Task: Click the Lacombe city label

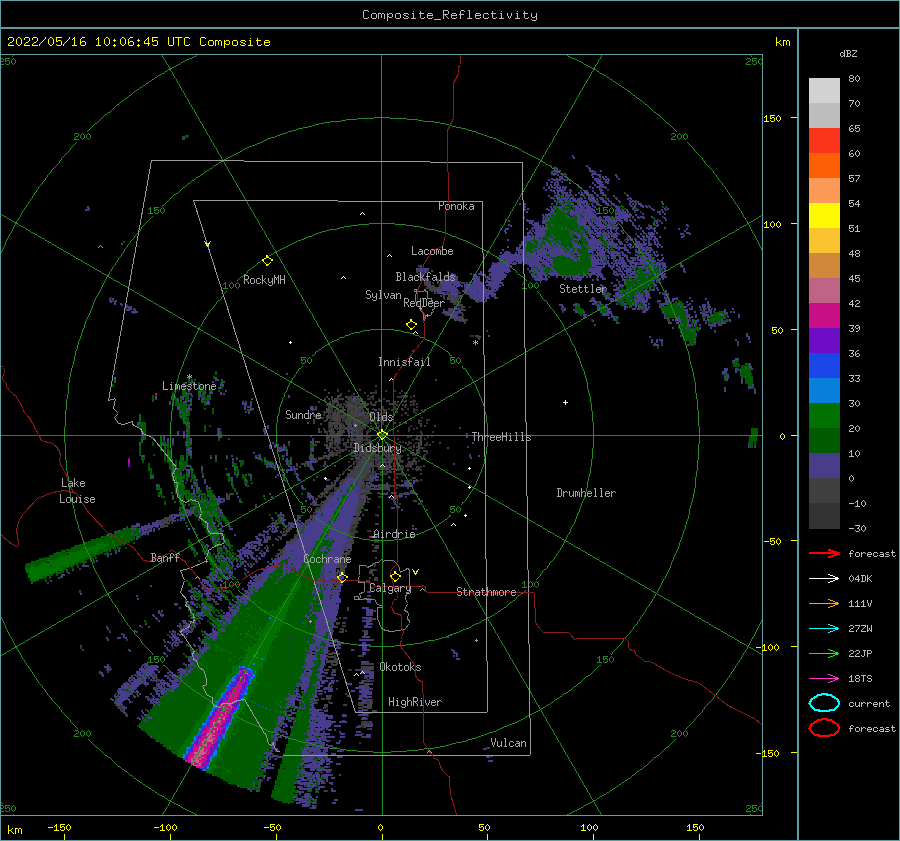Action: point(432,251)
